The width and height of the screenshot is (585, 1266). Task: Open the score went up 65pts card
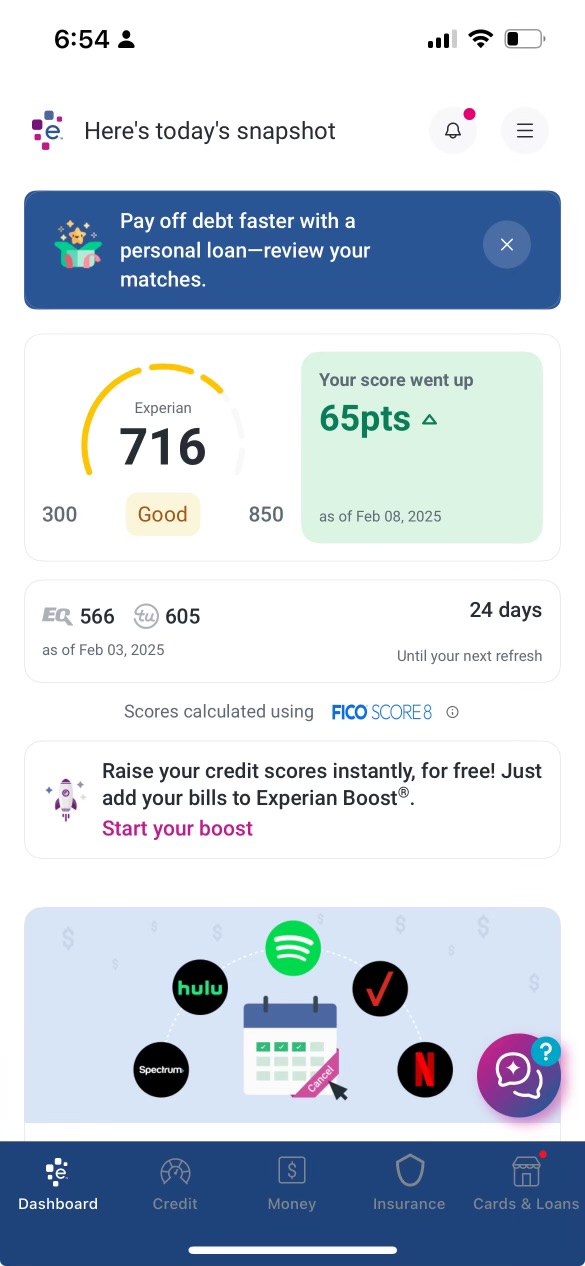tap(422, 447)
